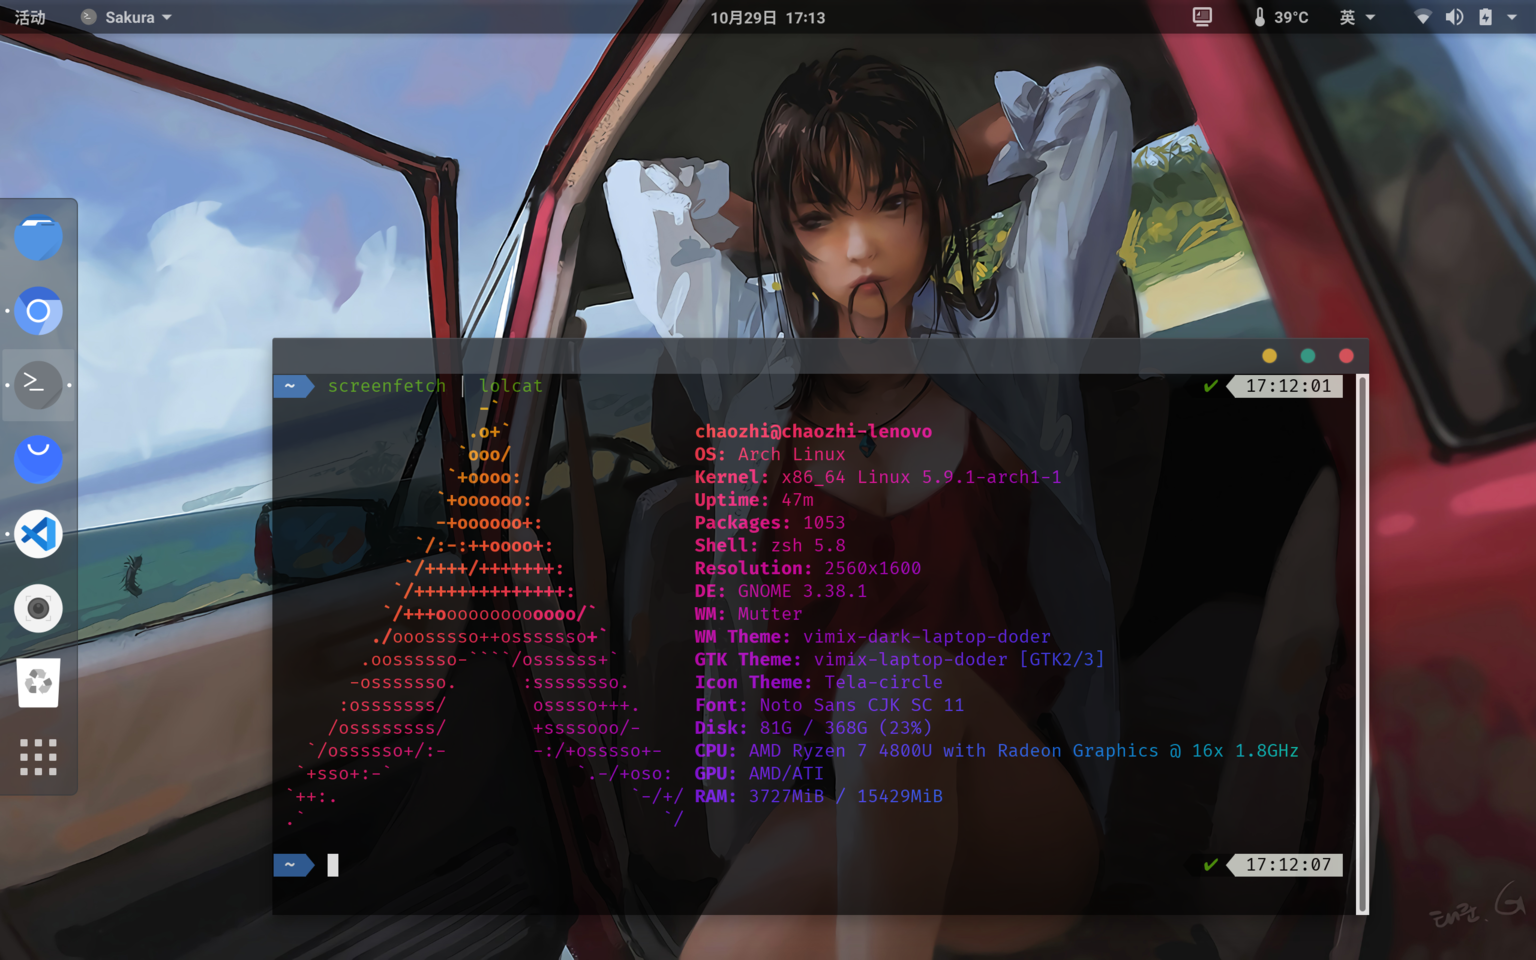Click the terminal cursor at the empty prompt

pyautogui.click(x=333, y=865)
